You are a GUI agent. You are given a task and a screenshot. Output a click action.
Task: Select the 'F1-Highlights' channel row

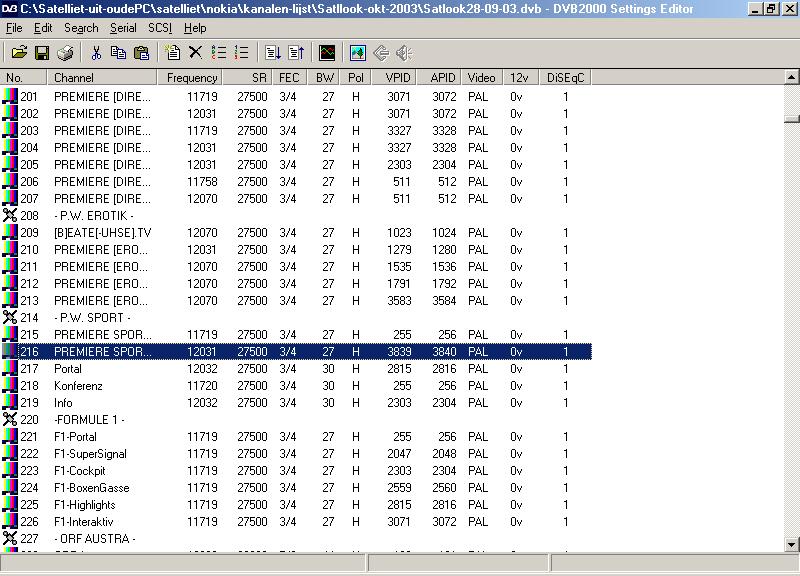click(296, 505)
